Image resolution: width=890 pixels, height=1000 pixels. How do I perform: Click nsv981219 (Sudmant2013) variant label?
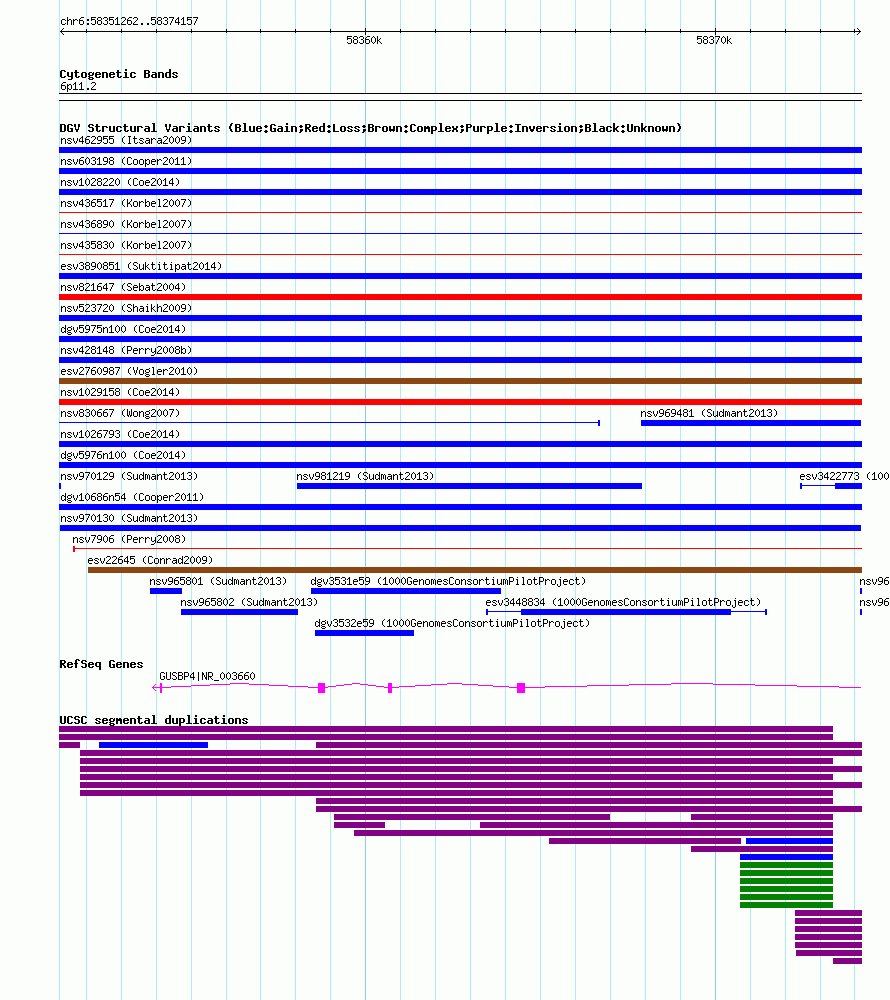pyautogui.click(x=365, y=477)
